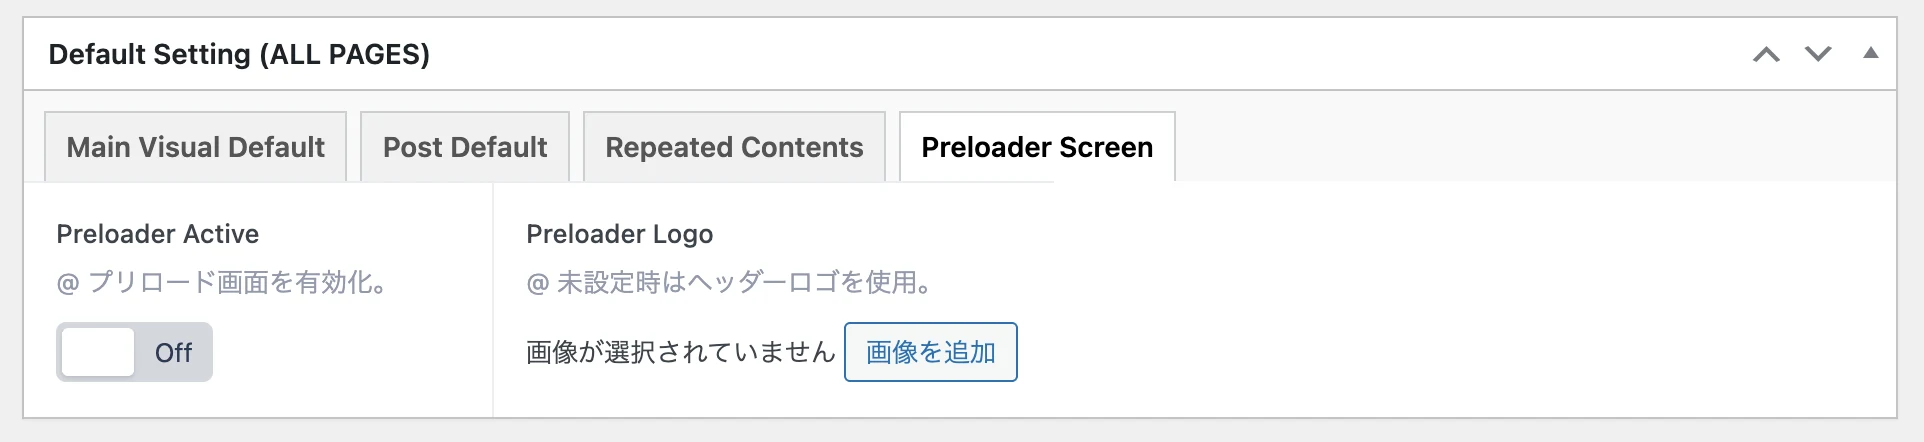Select the Repeated Contents tab

(x=734, y=148)
